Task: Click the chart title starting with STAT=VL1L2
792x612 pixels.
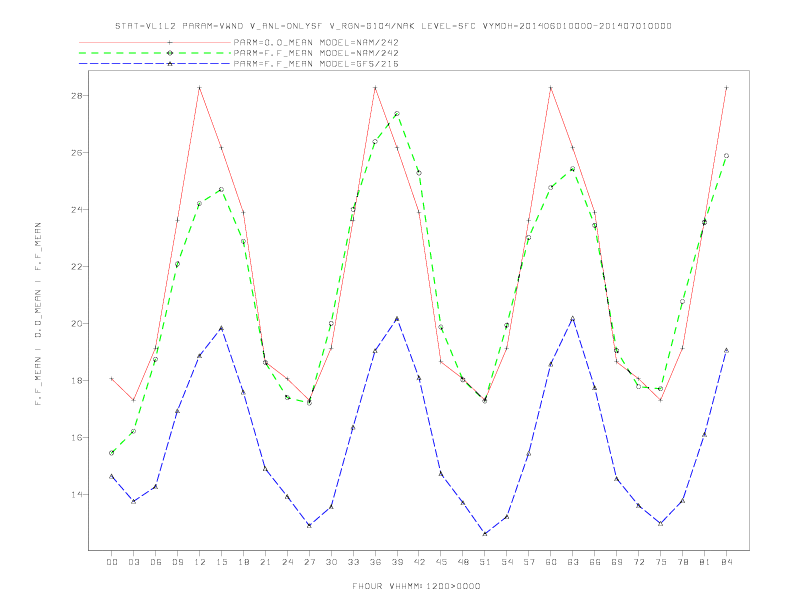Action: point(393,26)
